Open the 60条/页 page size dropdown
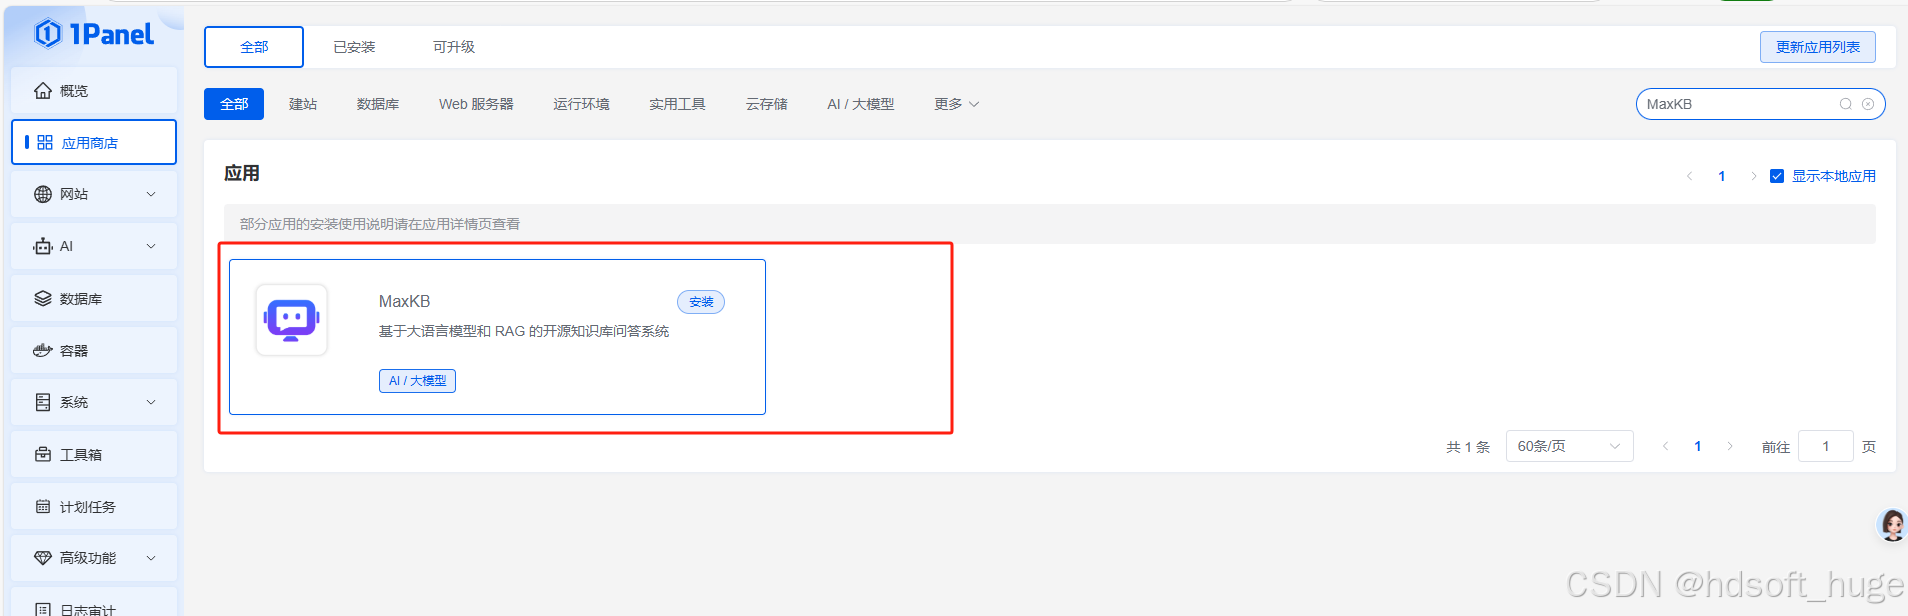Screen dimensions: 1908x616 coord(1569,446)
